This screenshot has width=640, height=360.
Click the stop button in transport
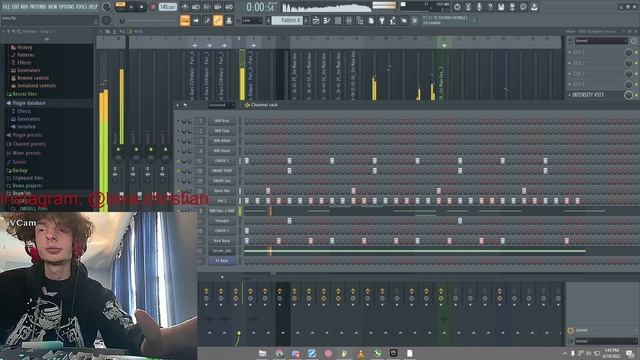pyautogui.click(x=142, y=7)
